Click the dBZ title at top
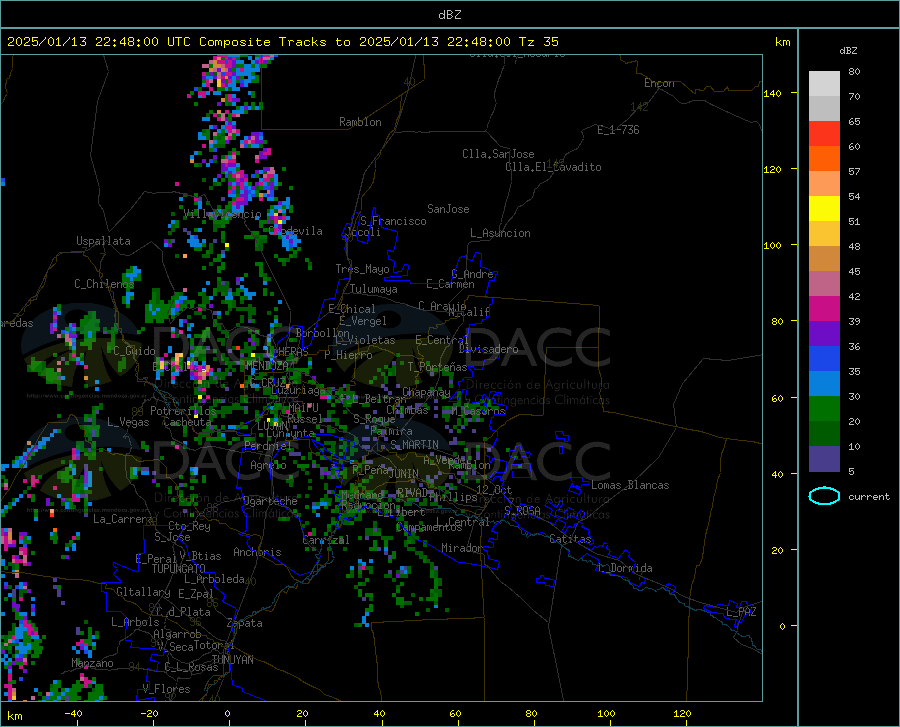Screen dimensions: 900x727 (449, 15)
